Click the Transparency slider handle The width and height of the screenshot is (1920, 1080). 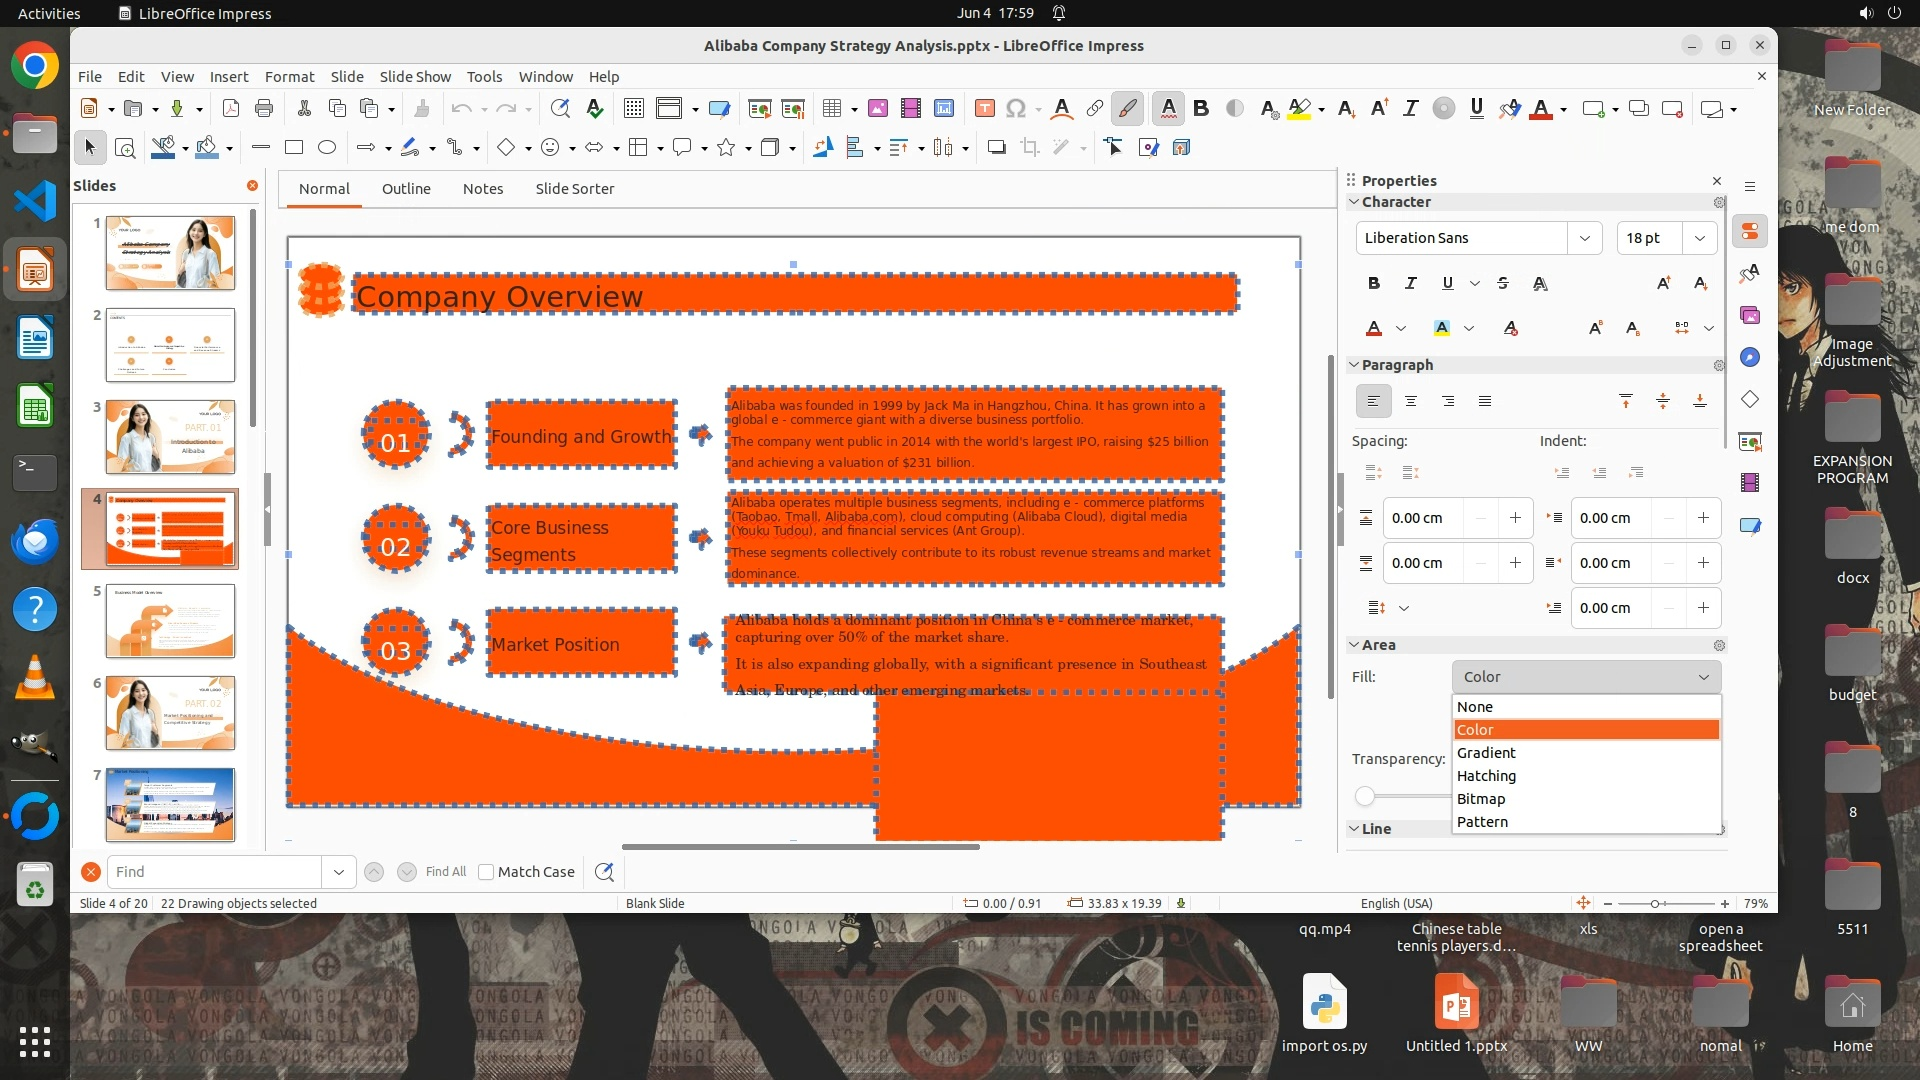pos(1365,796)
